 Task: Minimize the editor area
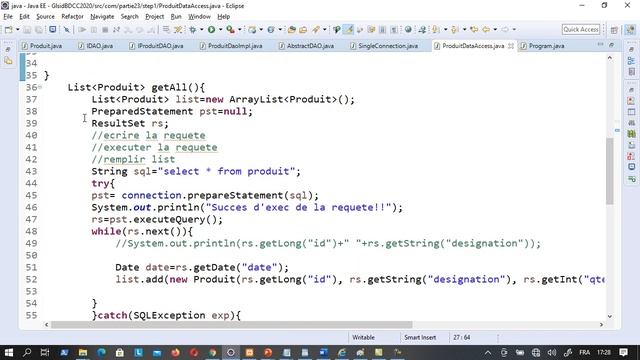coord(600,44)
